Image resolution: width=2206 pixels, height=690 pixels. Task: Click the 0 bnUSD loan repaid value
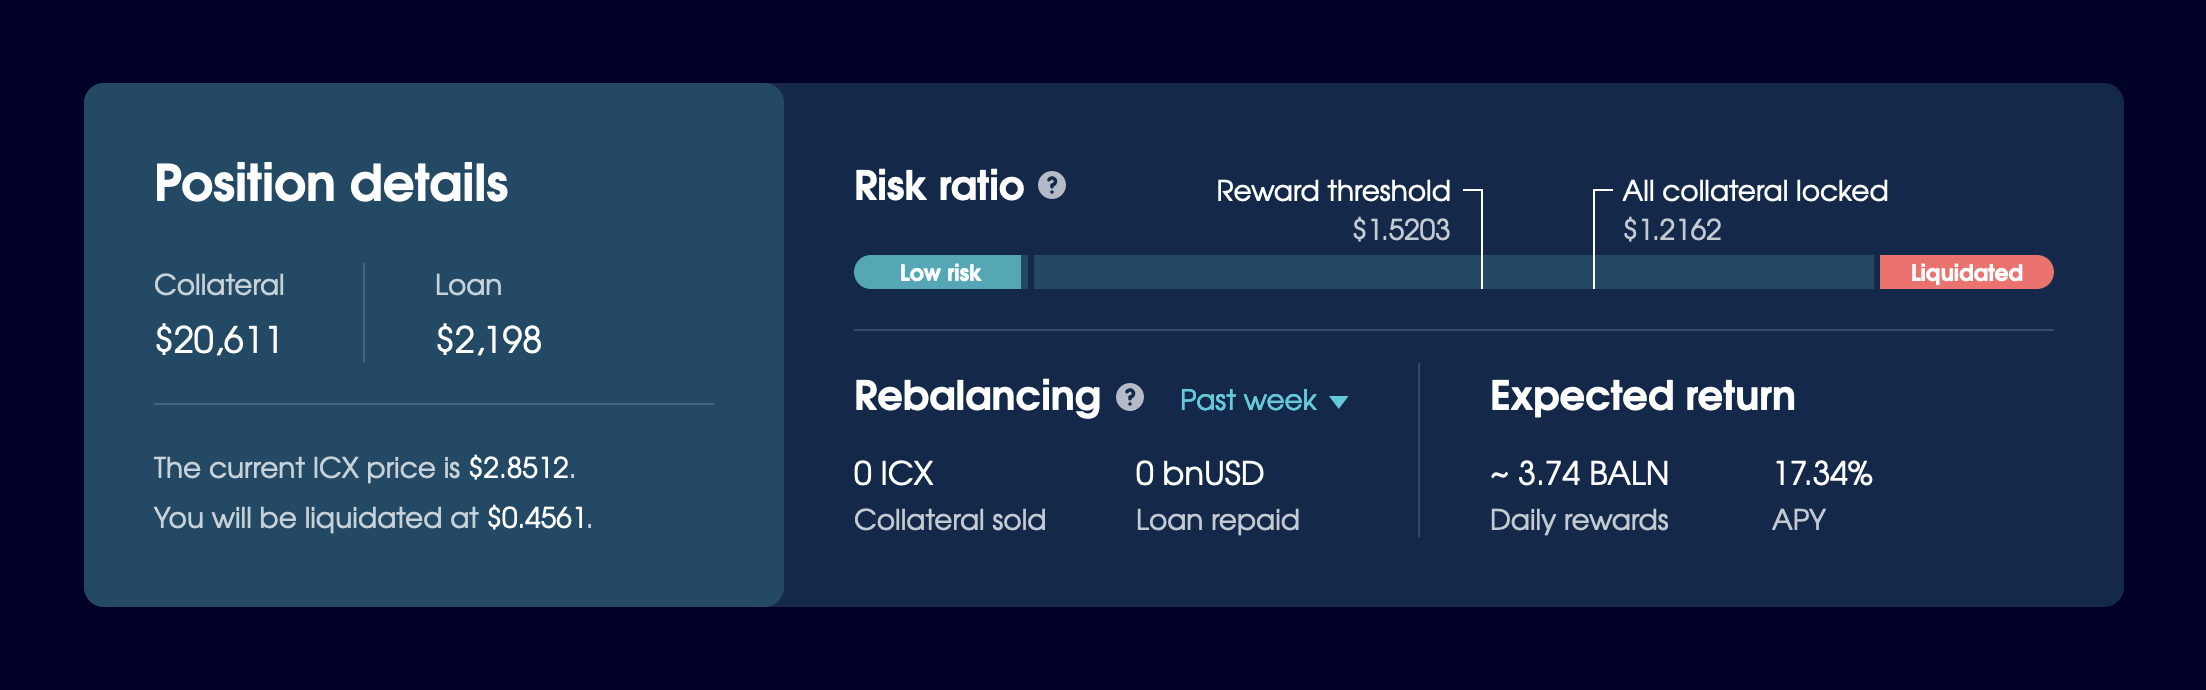pos(1199,473)
